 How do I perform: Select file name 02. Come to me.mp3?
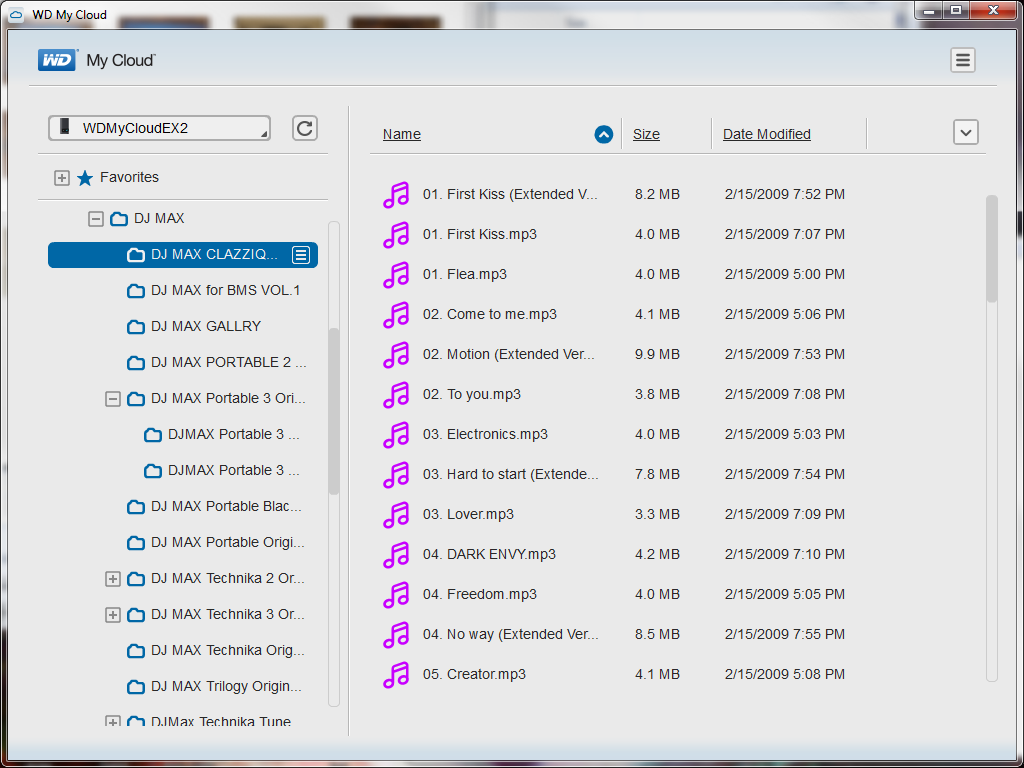[x=490, y=314]
